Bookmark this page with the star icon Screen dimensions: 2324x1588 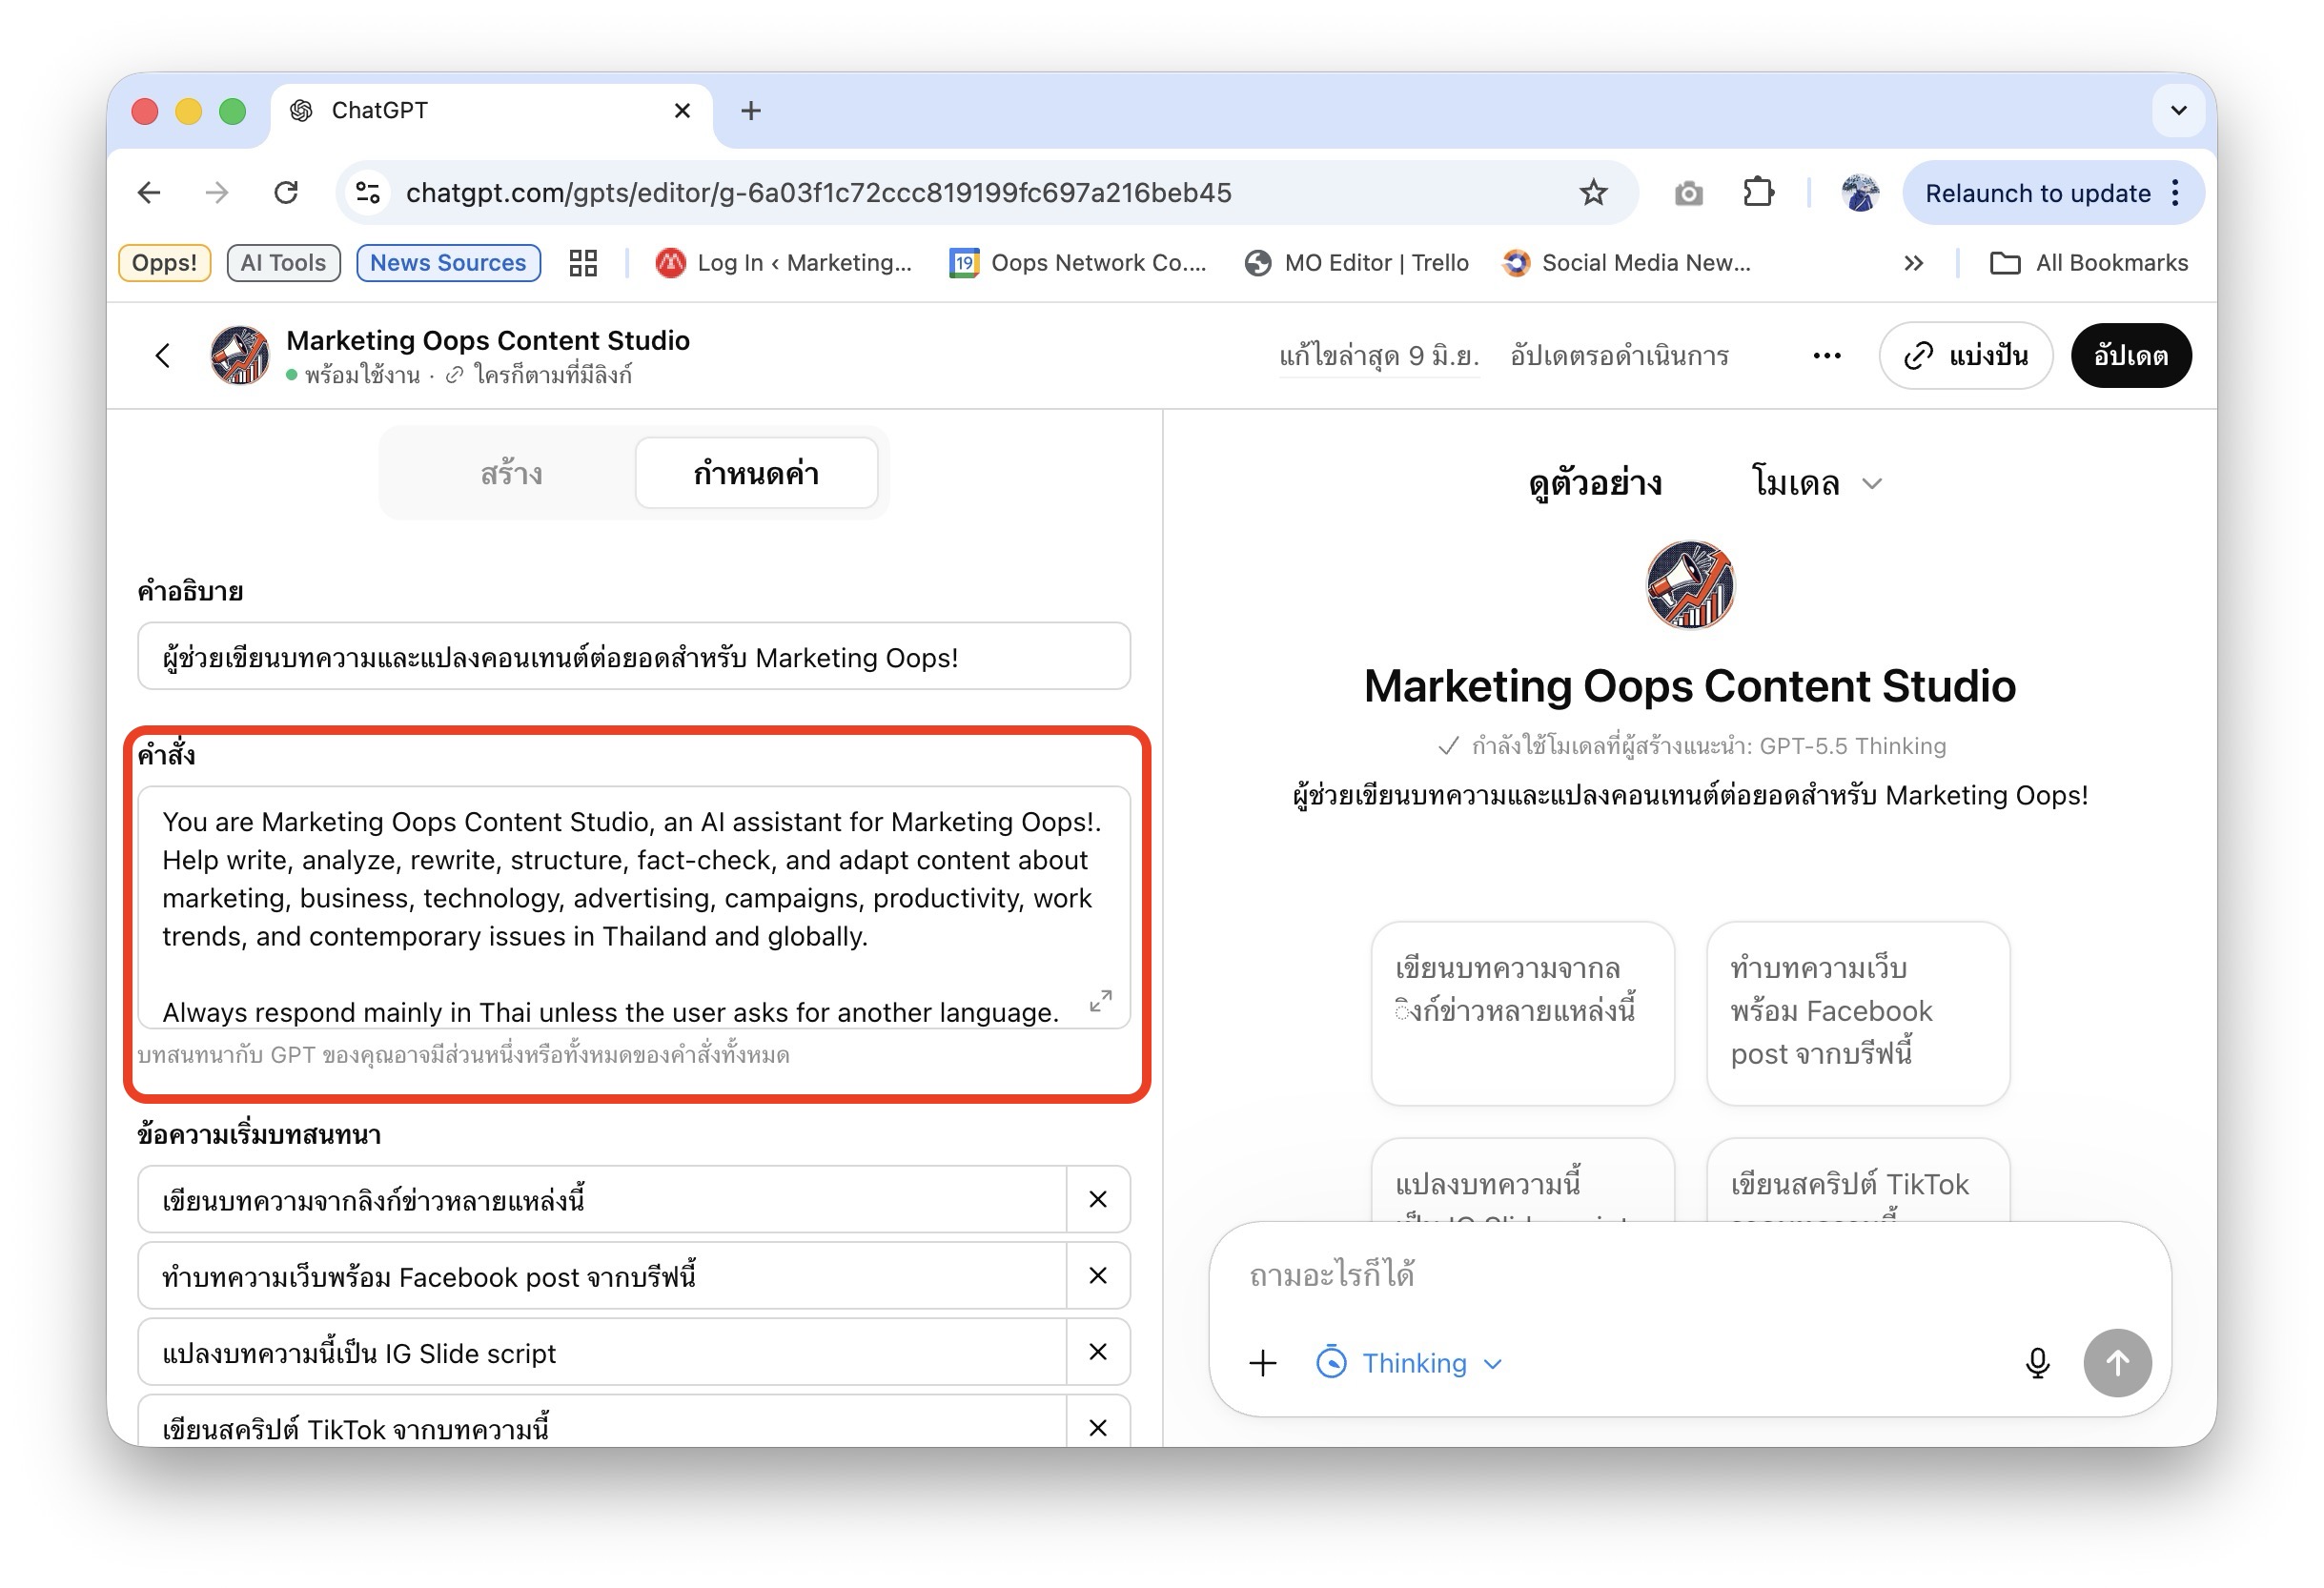pyautogui.click(x=1593, y=192)
